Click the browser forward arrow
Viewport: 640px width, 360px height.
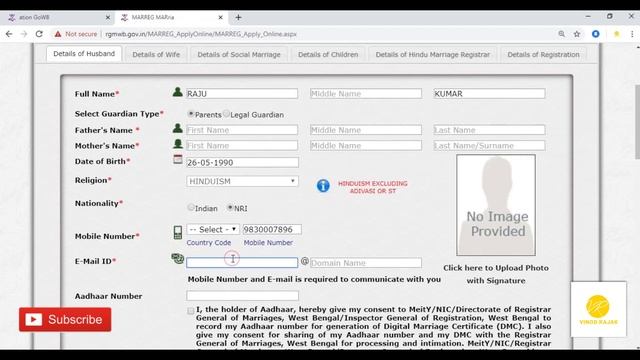pos(24,34)
